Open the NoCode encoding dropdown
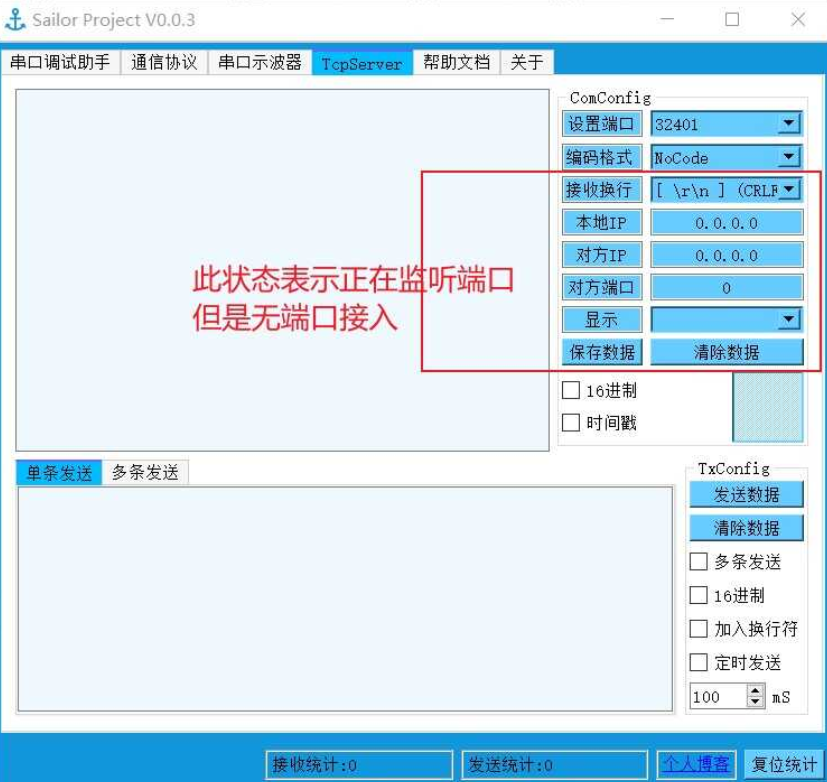Viewport: 827px width, 782px height. click(790, 157)
